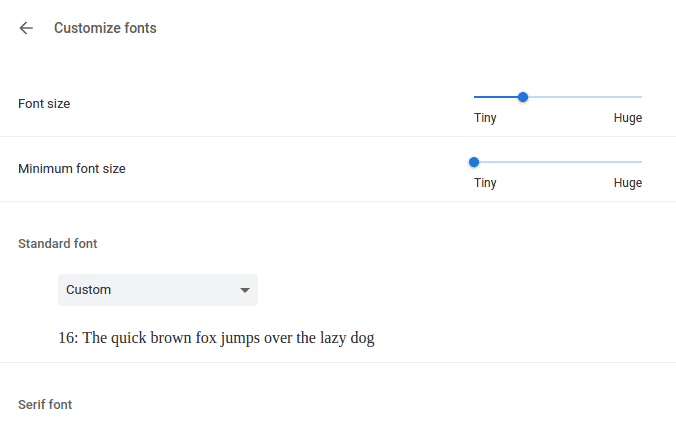Click the Minimum font size slider handle
The height and width of the screenshot is (429, 676).
pyautogui.click(x=474, y=162)
